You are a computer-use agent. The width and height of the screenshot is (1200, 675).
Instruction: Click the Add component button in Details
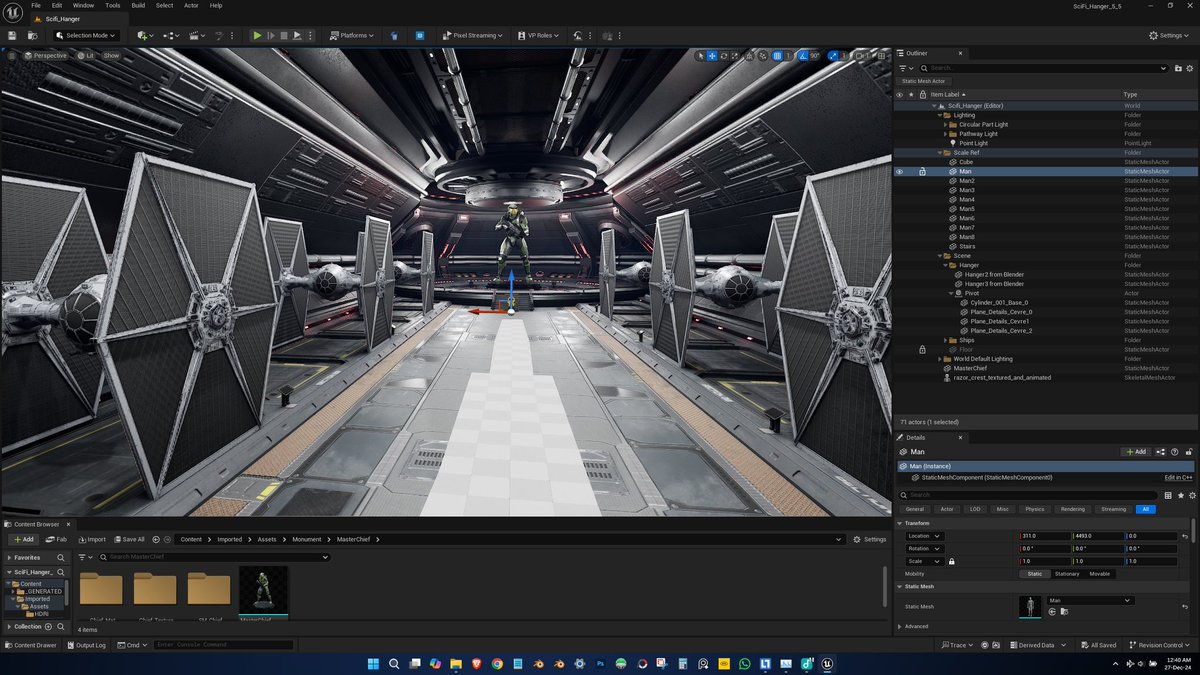1135,452
